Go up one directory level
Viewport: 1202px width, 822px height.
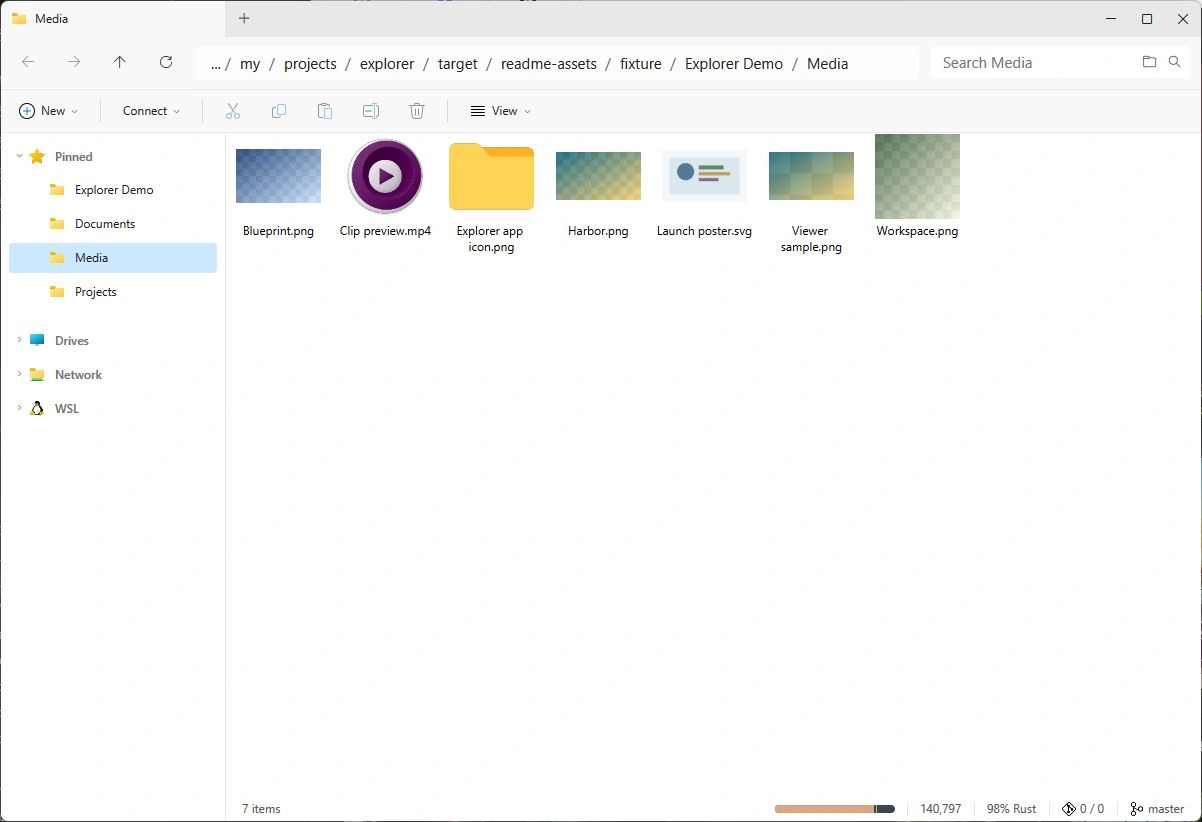tap(120, 62)
